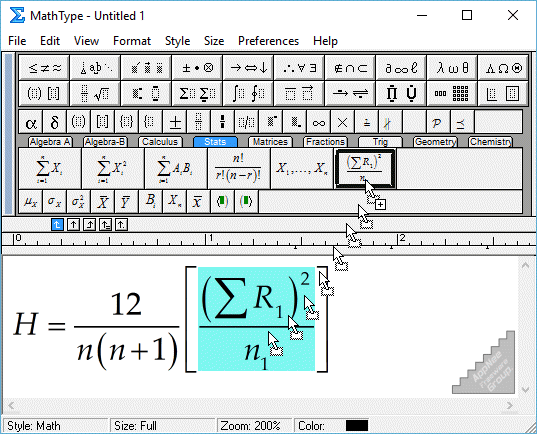Screen dimensions: 537x434
Task: Insert the alpha symbol
Action: coord(30,122)
